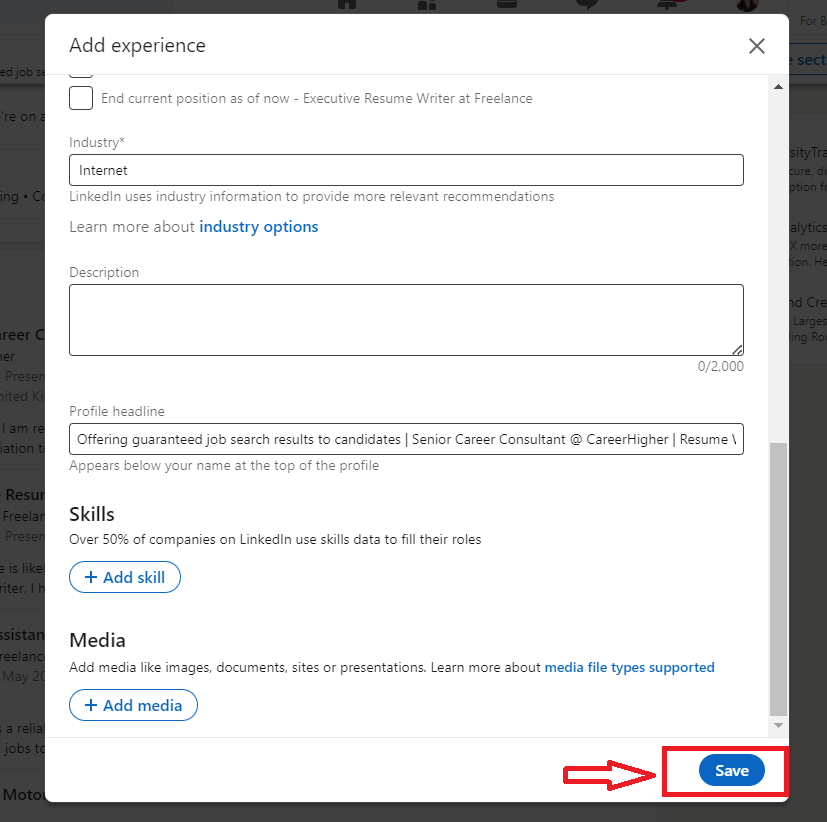Open the Messaging speech bubble icon
827x822 pixels.
[586, 5]
